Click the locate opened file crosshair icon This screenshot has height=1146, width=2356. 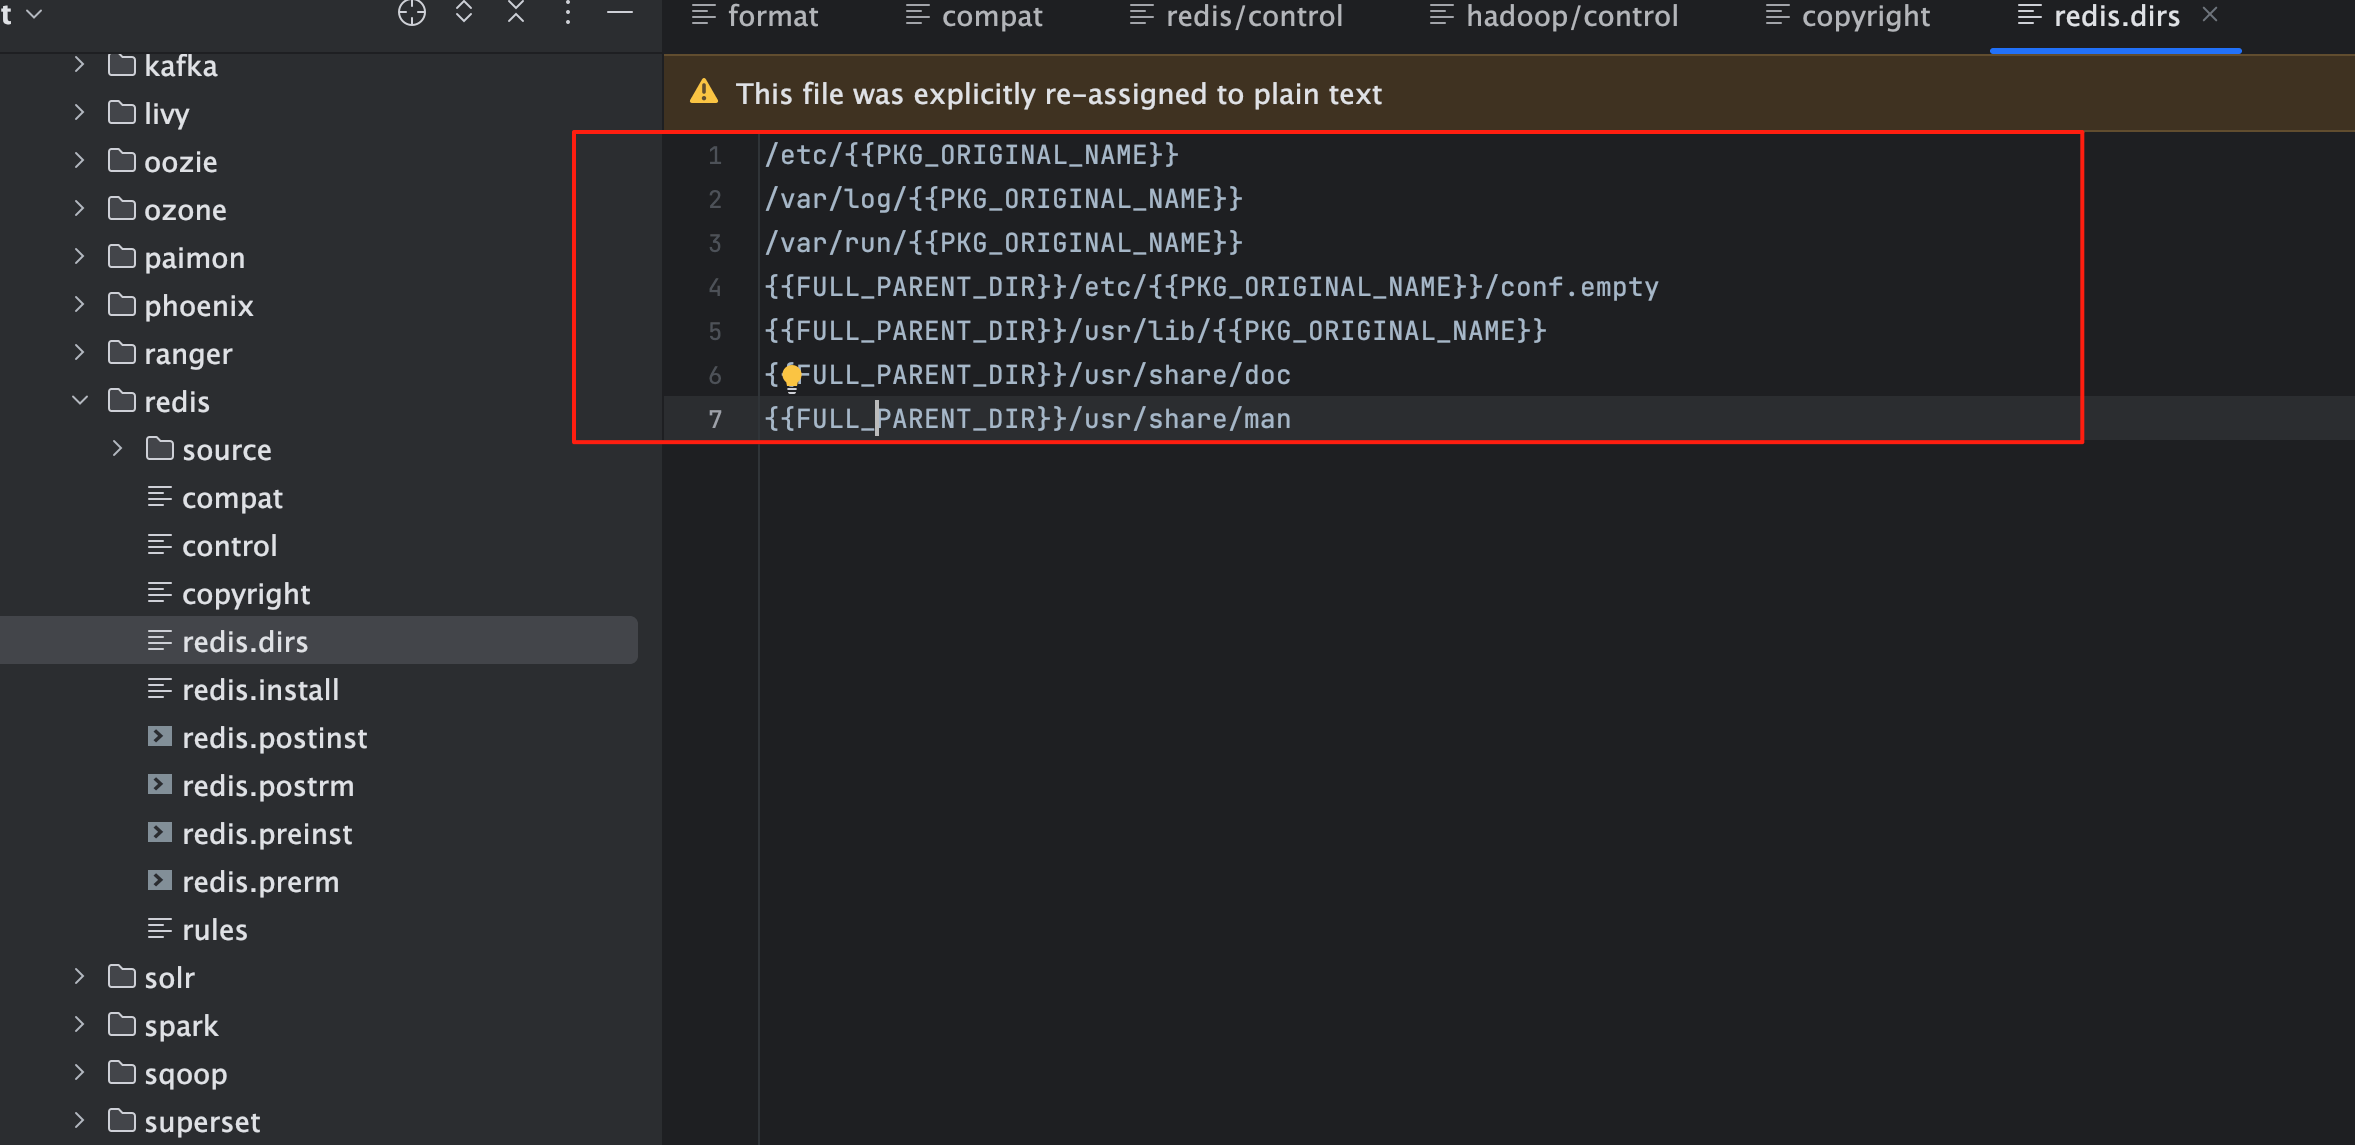[x=411, y=13]
